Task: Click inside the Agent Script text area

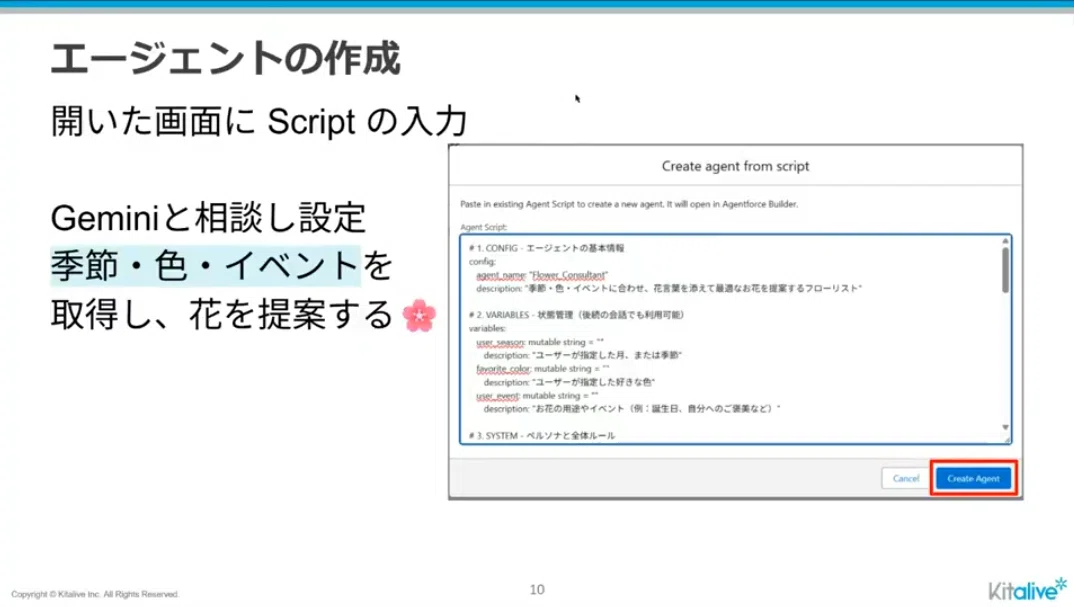Action: (735, 339)
